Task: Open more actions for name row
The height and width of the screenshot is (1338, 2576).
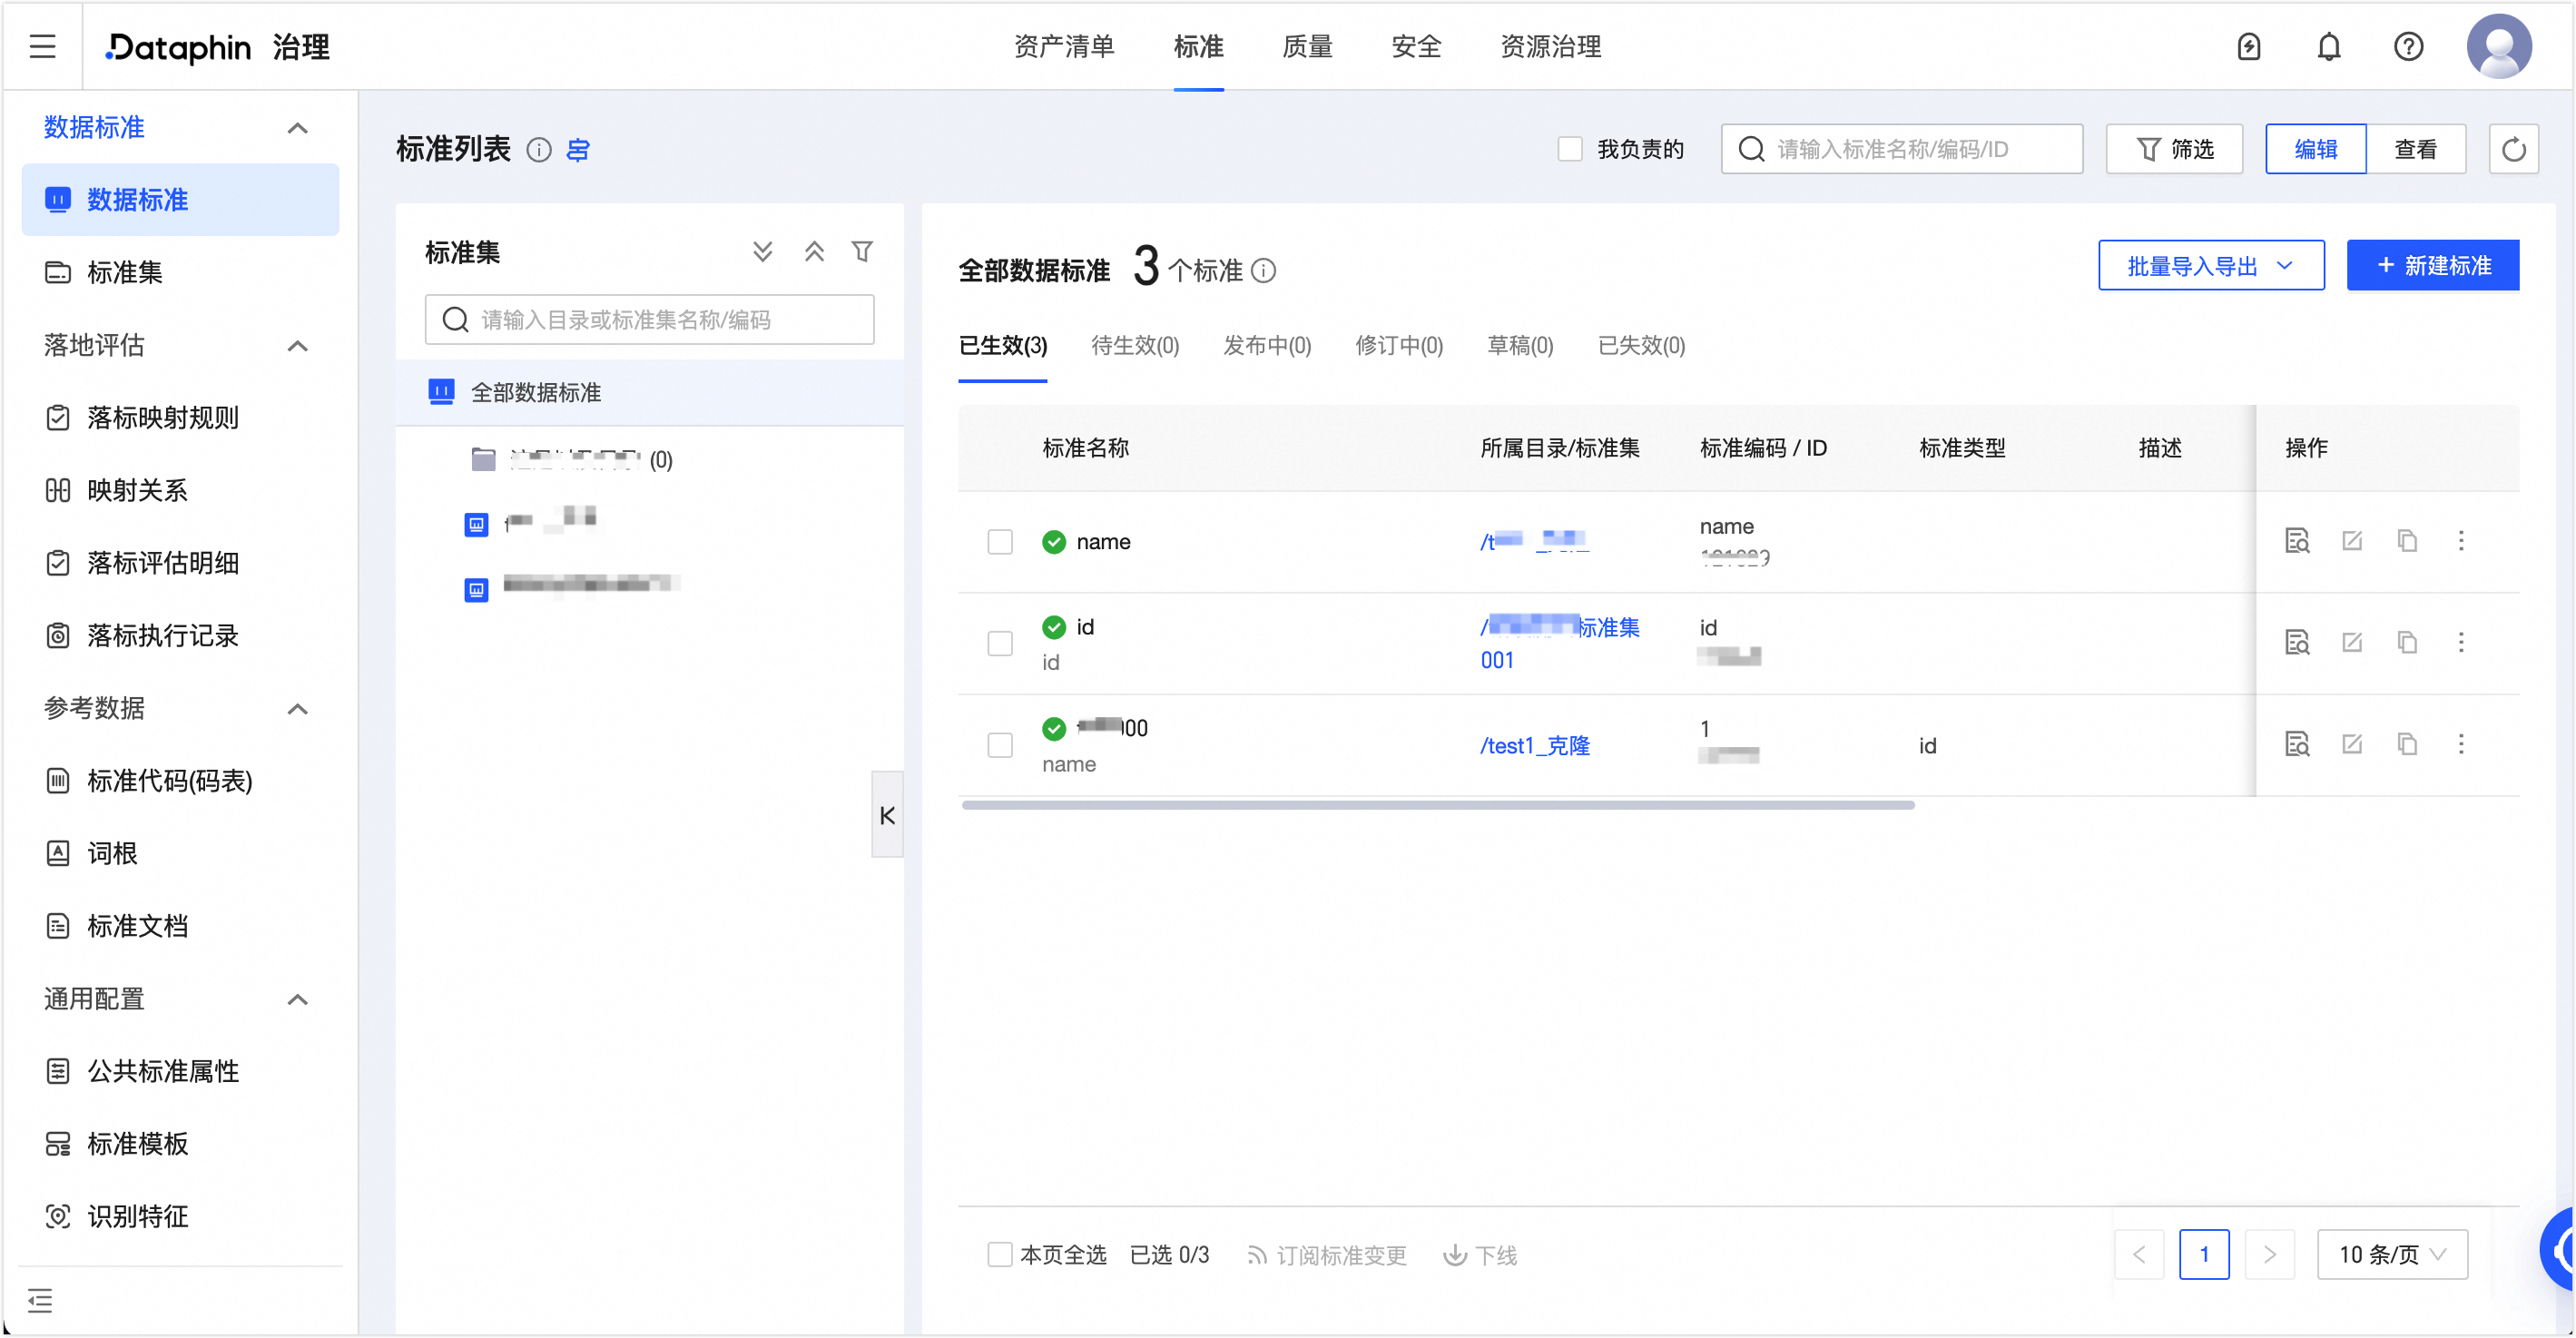Action: [2461, 541]
